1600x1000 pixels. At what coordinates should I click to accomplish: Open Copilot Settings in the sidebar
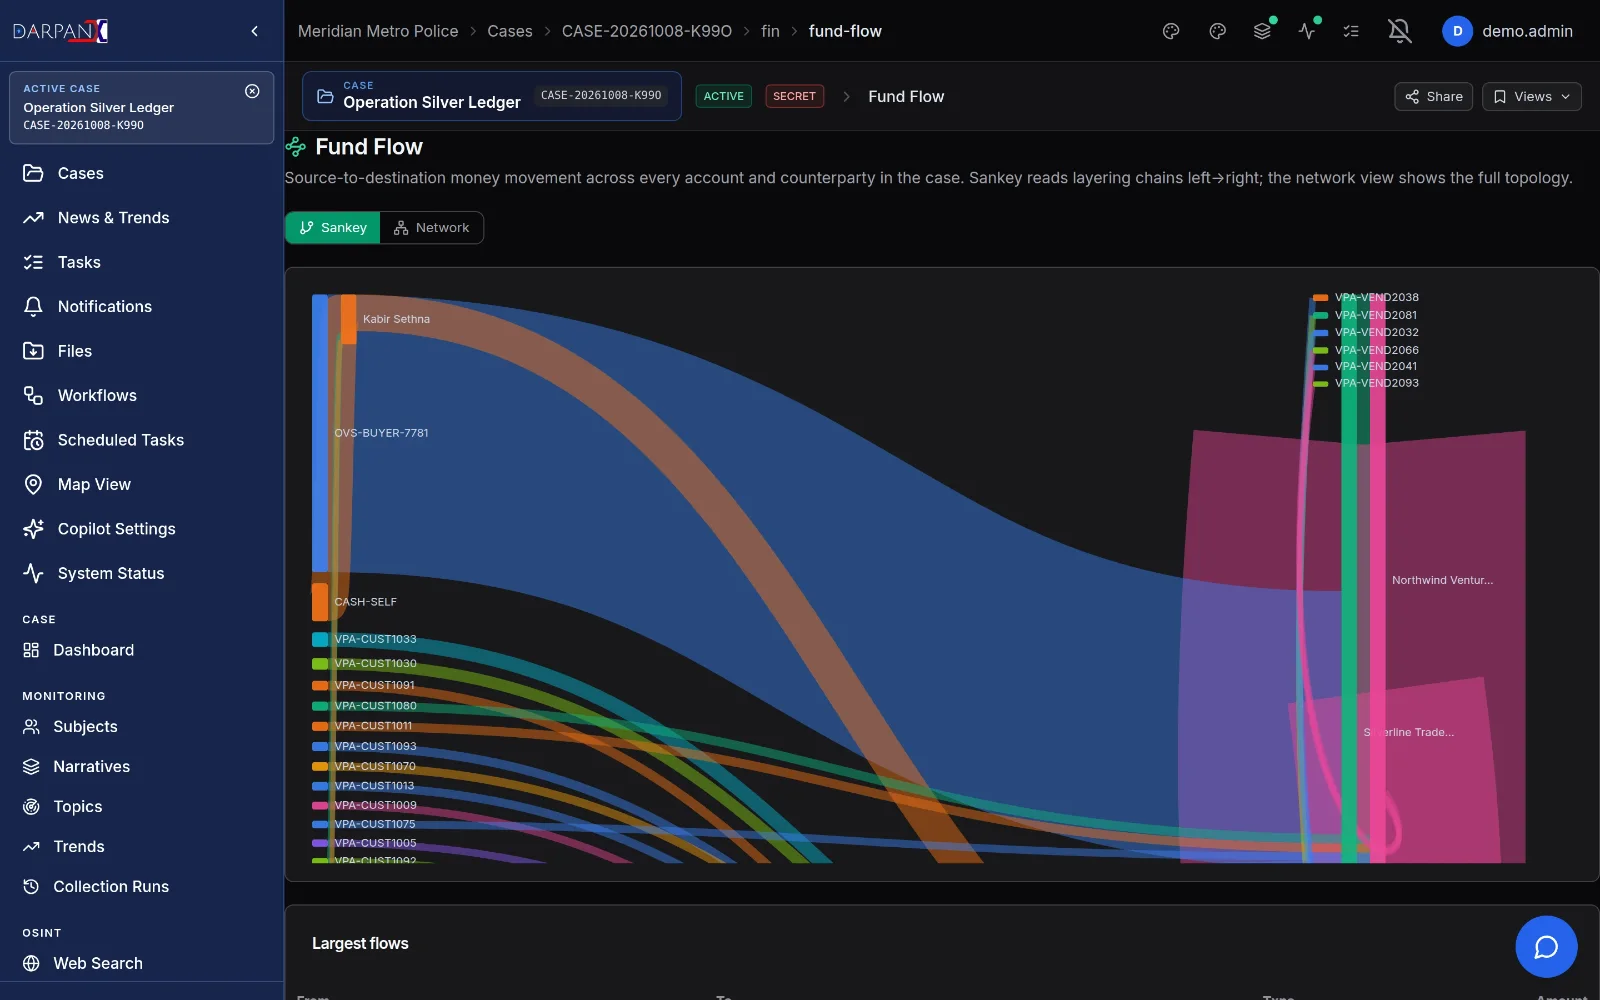(142, 529)
